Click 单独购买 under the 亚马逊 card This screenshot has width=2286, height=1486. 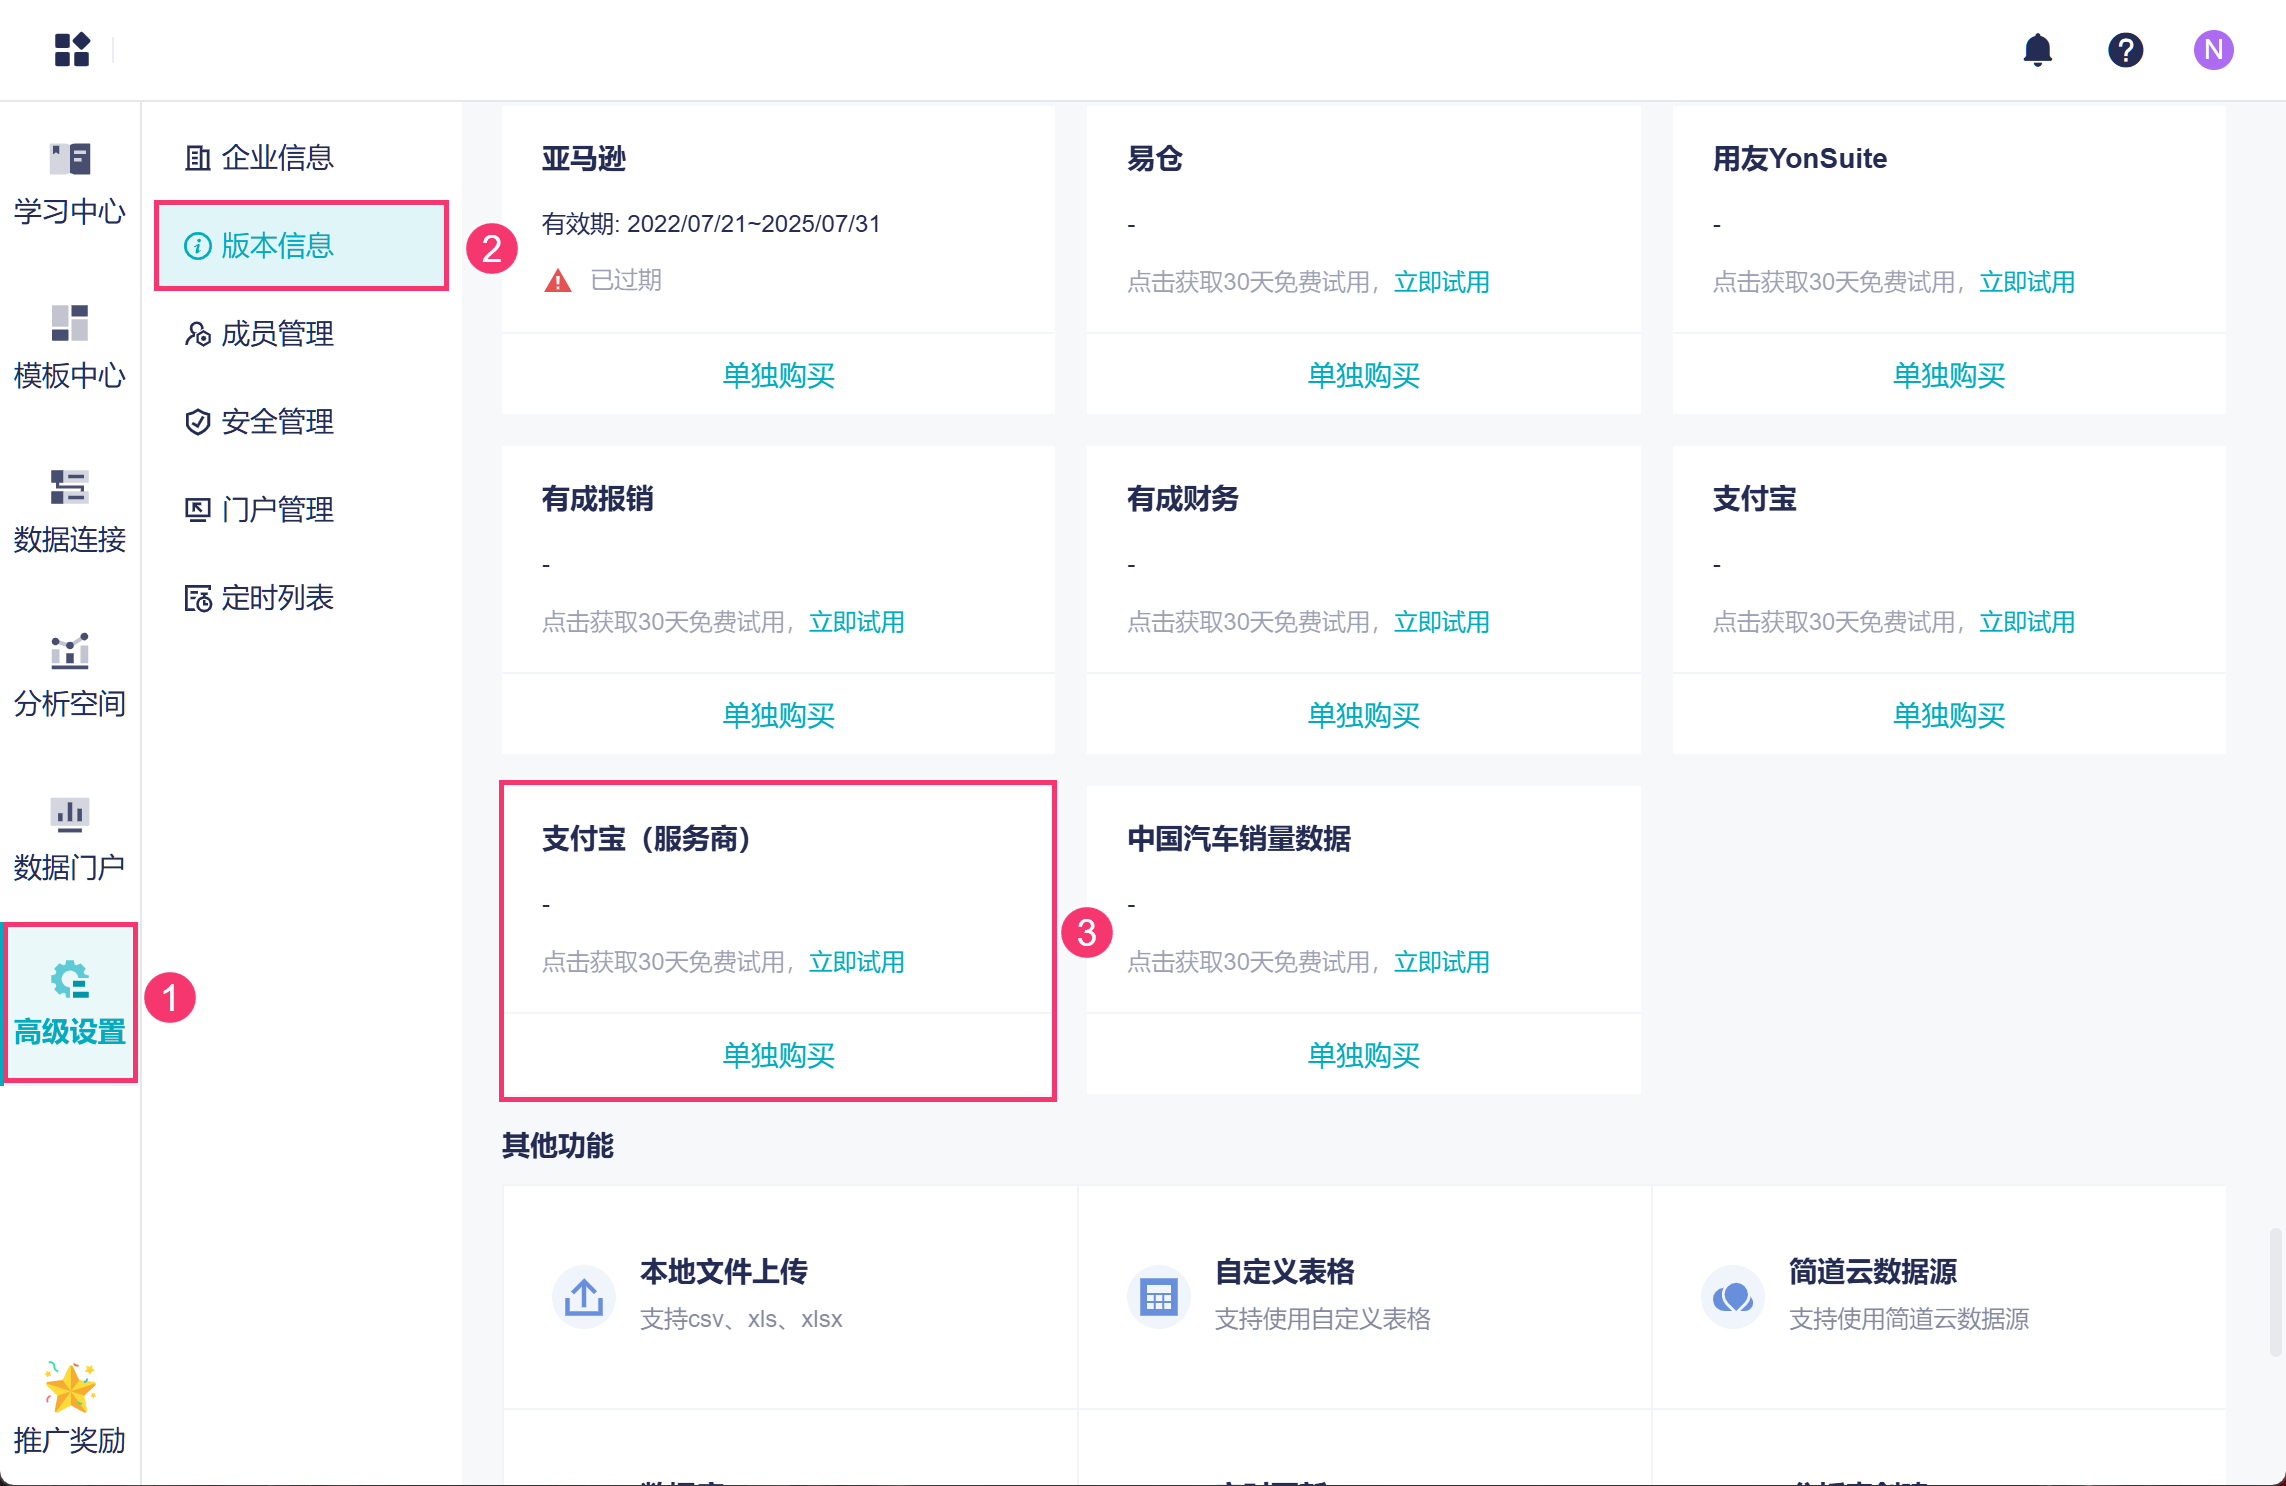click(778, 376)
